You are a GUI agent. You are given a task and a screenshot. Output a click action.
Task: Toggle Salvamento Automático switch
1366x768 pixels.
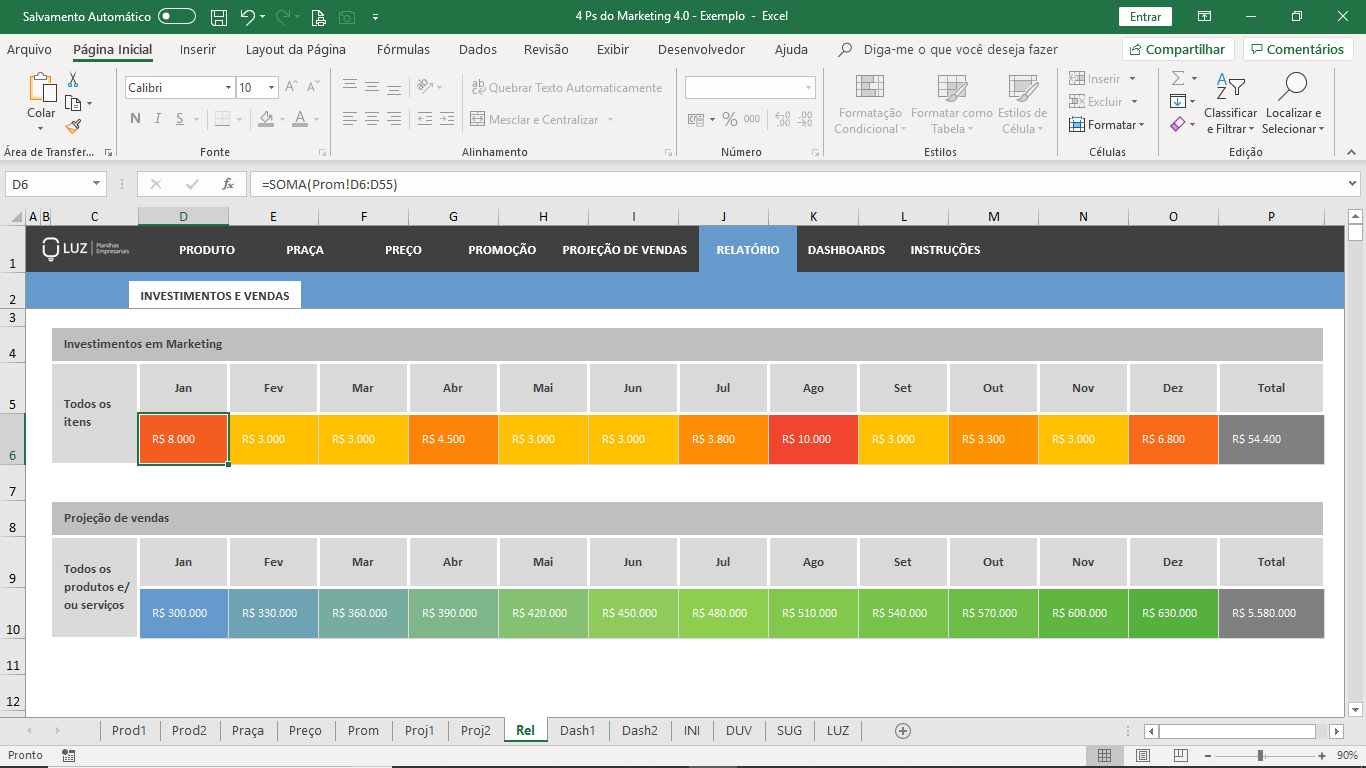tap(177, 17)
